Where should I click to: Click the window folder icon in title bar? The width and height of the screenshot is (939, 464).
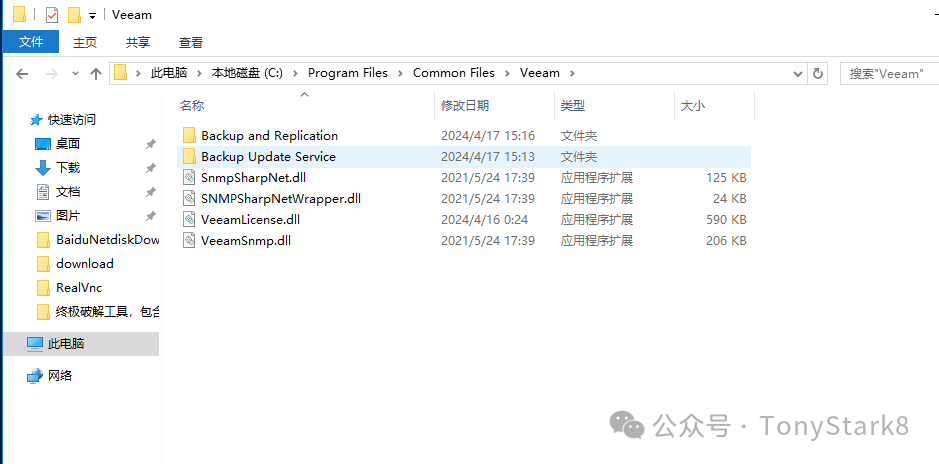pos(19,14)
